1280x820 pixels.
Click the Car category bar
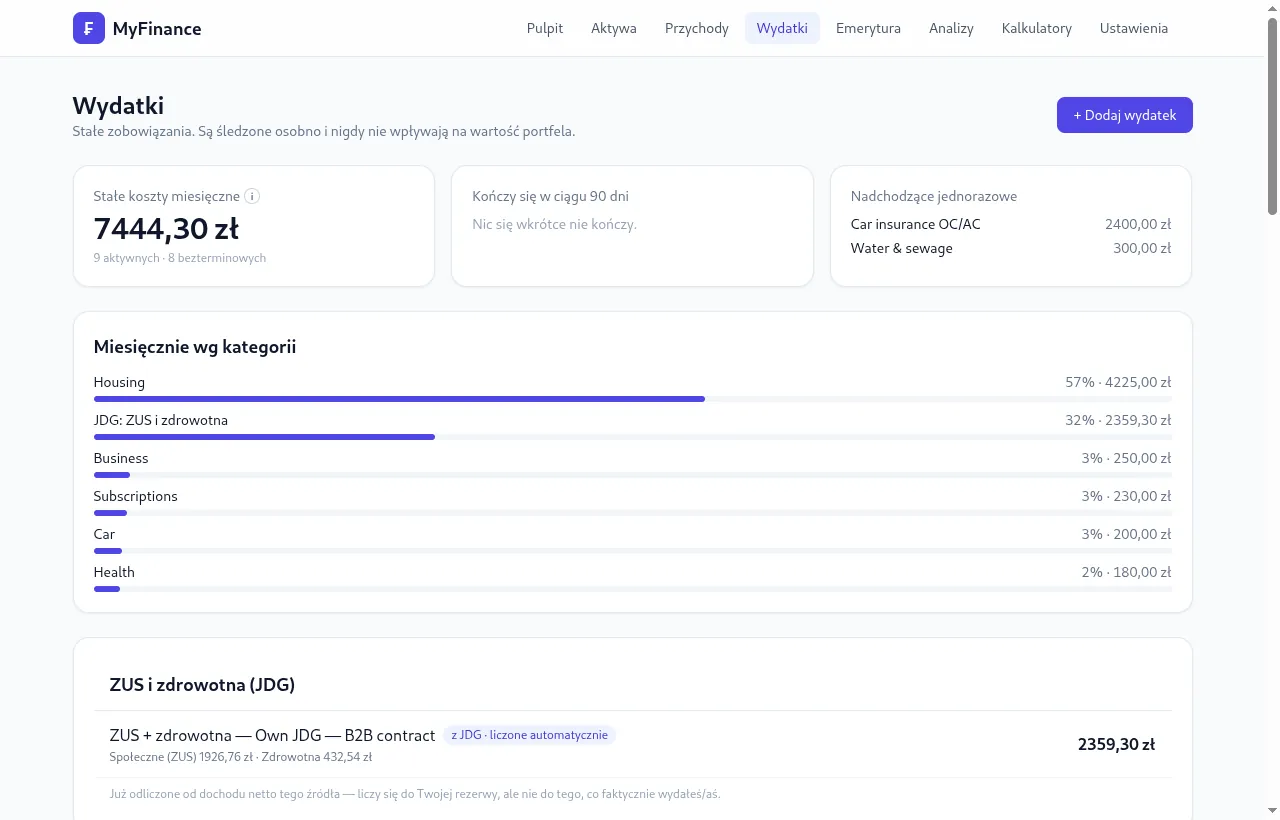pyautogui.click(x=633, y=551)
